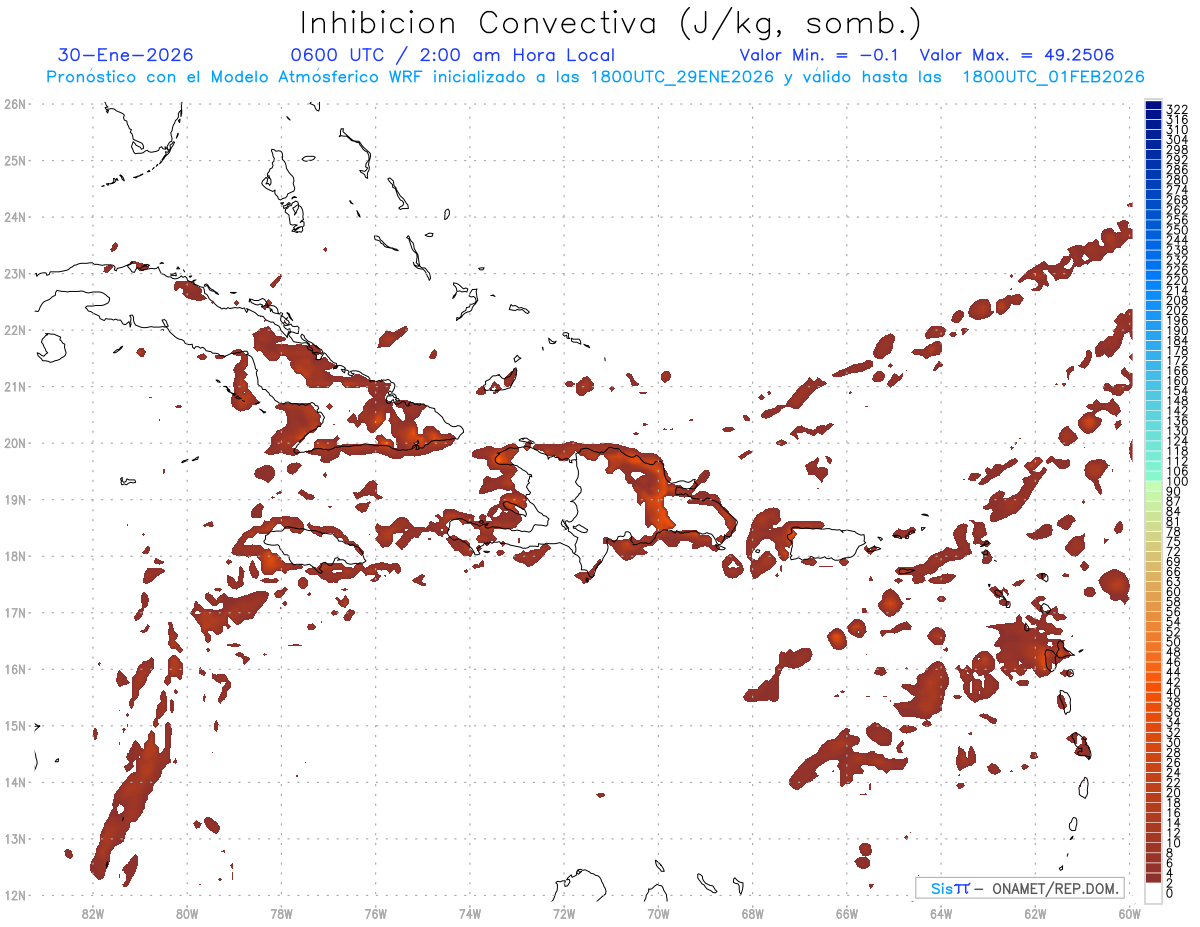
Task: Click the 62W longitude label
Action: pyautogui.click(x=1035, y=913)
